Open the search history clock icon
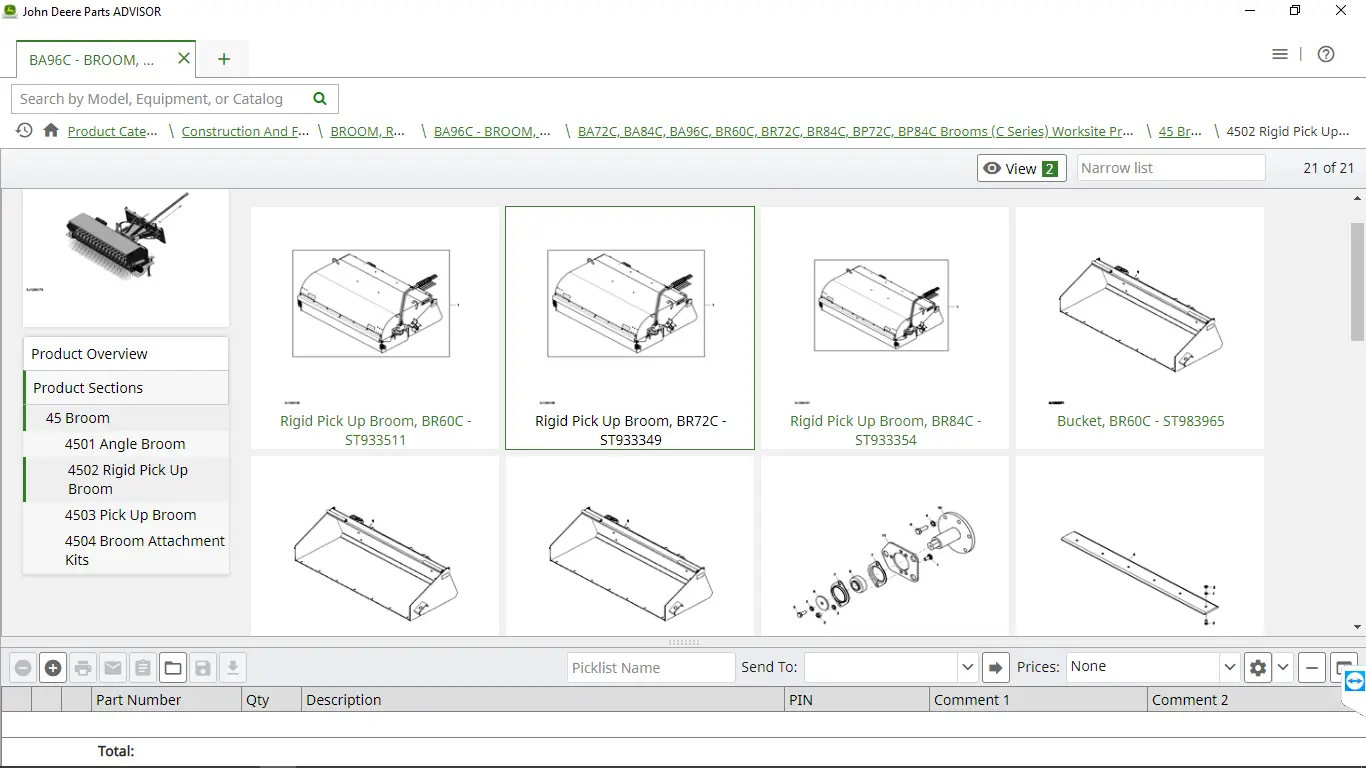 pyautogui.click(x=22, y=131)
